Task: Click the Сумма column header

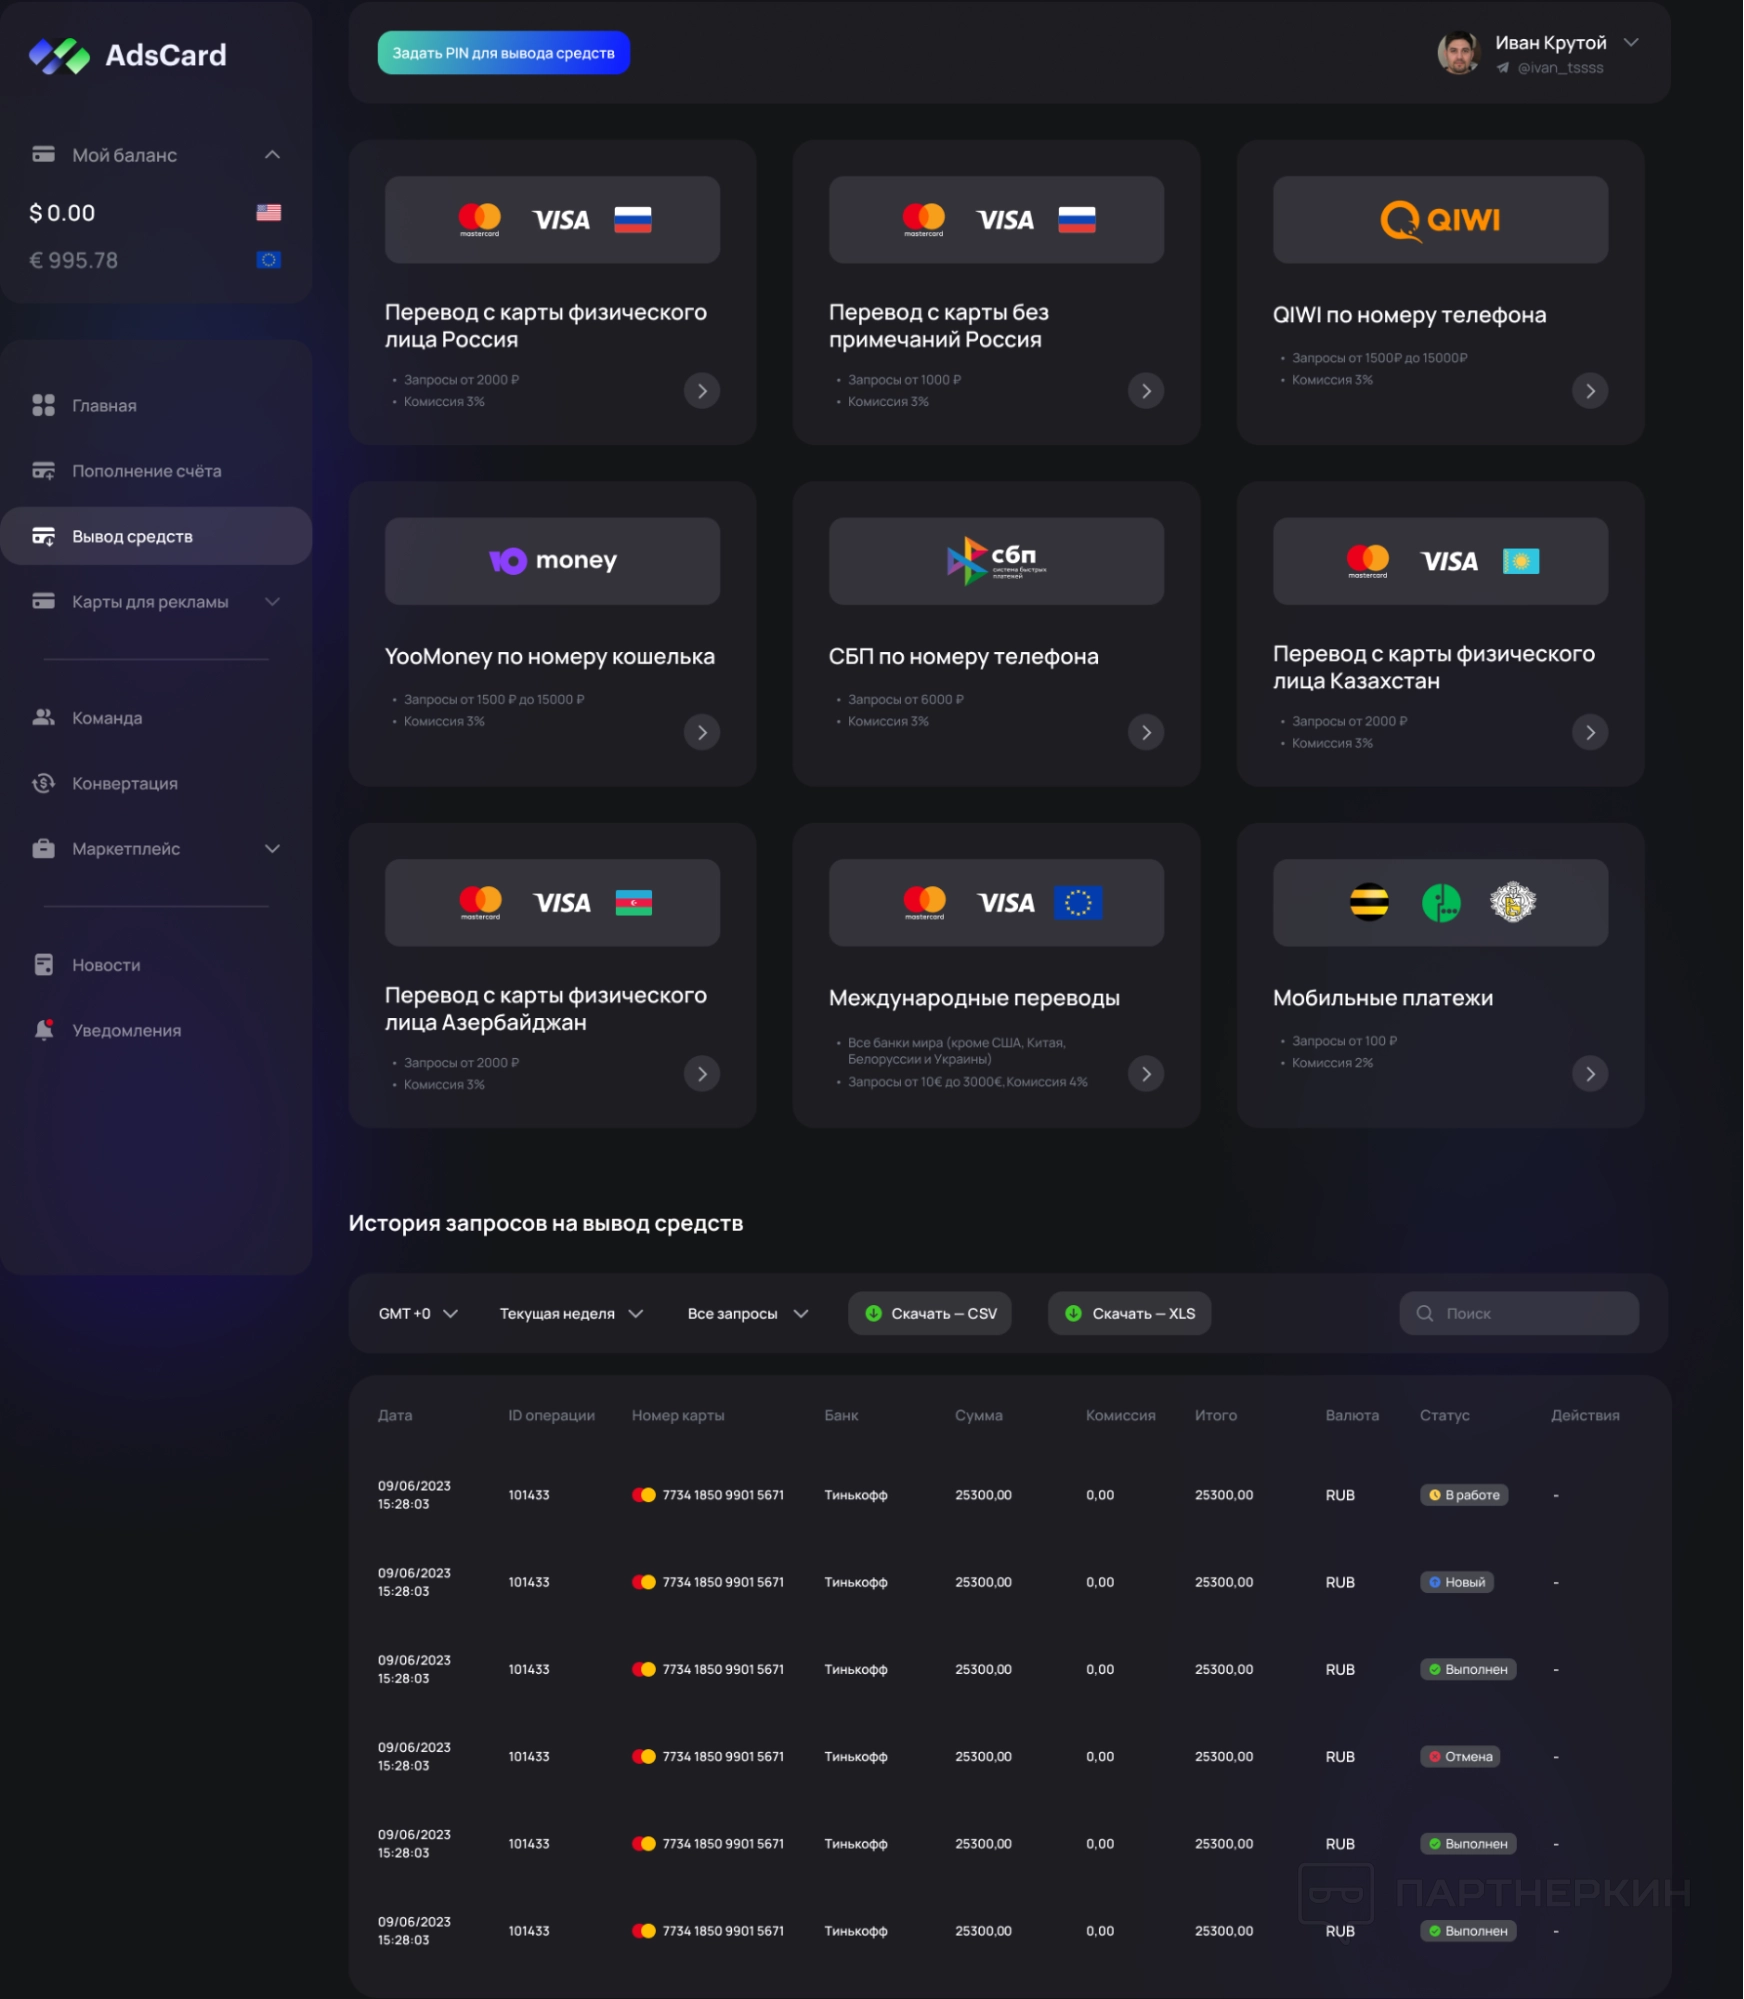Action: tap(978, 1415)
